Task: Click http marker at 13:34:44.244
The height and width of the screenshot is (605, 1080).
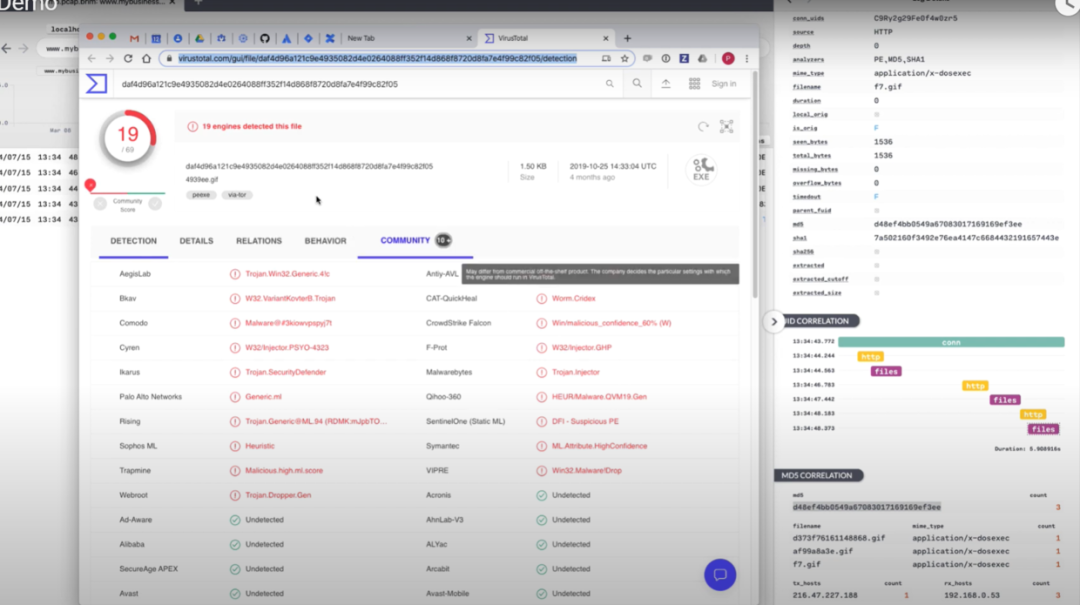Action: [871, 356]
